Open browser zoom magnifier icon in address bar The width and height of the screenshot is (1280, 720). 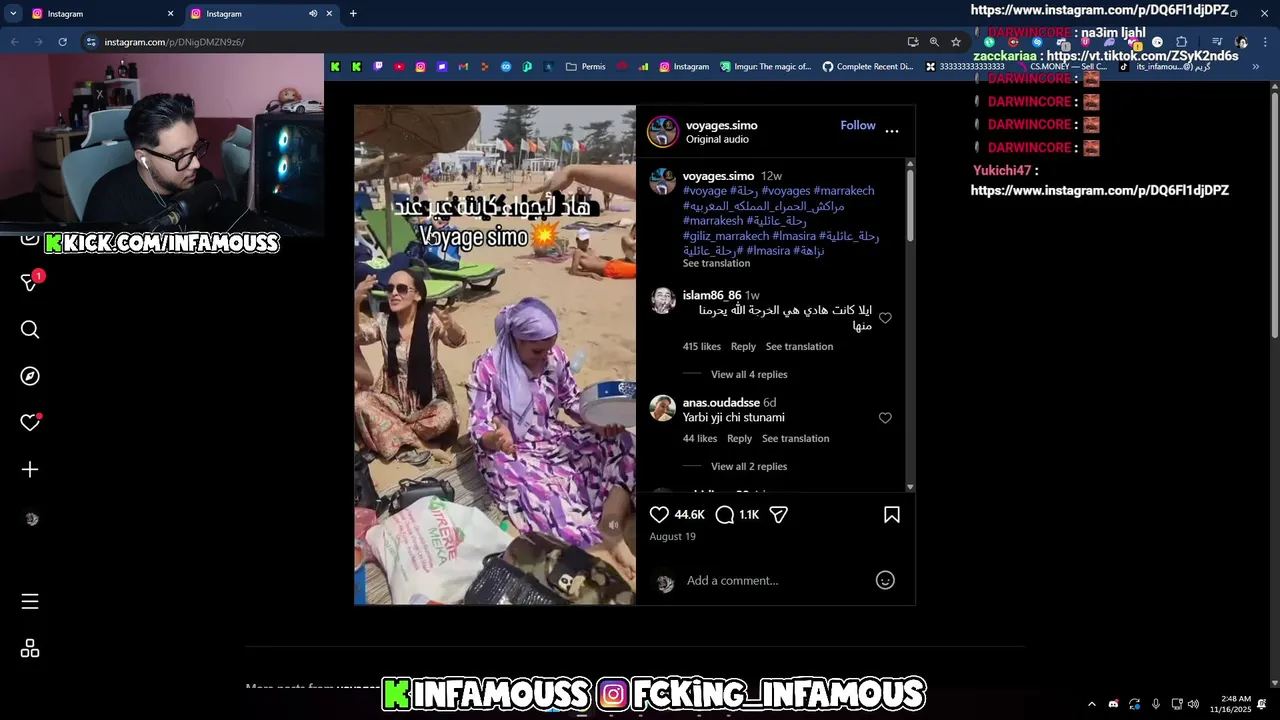(934, 42)
